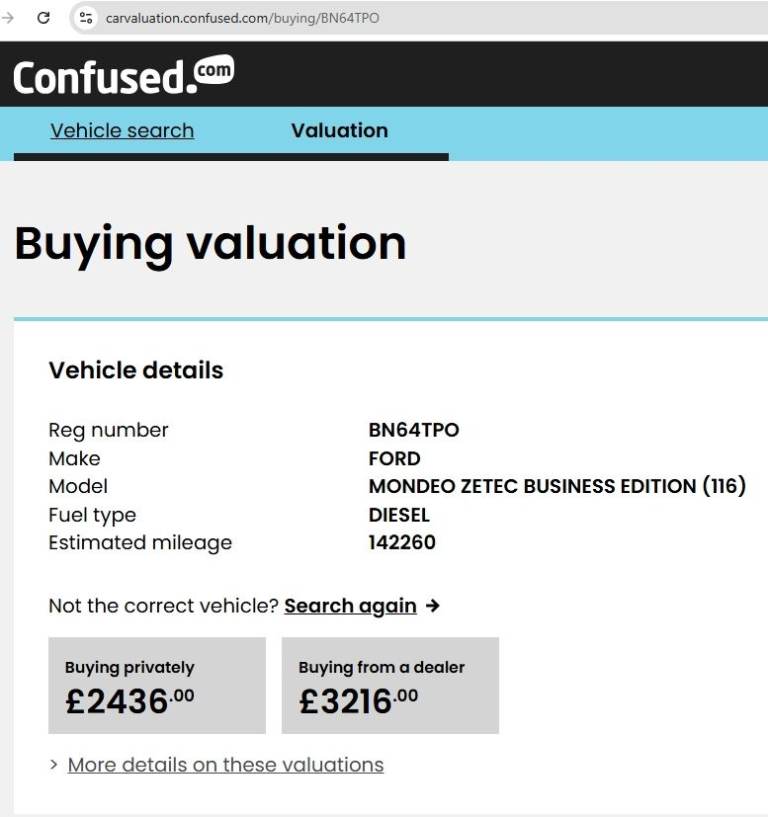Switch to the Vehicle search tab
768x817 pixels.
tap(122, 131)
